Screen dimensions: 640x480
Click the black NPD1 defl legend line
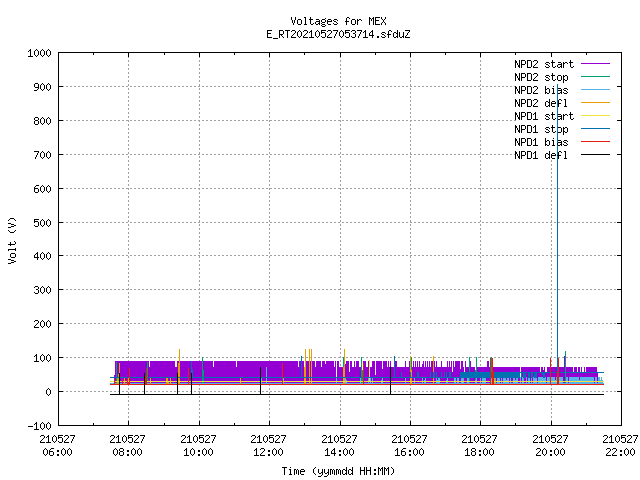596,155
